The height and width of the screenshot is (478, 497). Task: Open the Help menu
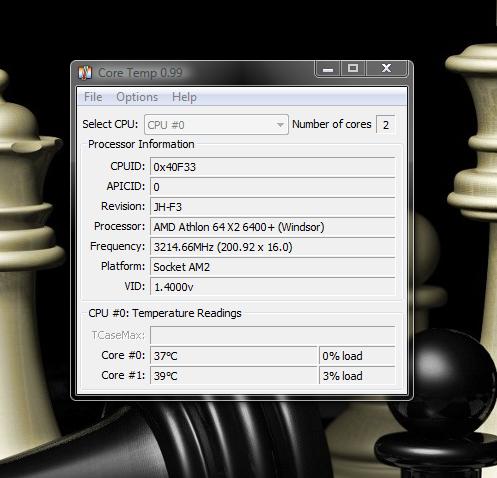(184, 97)
